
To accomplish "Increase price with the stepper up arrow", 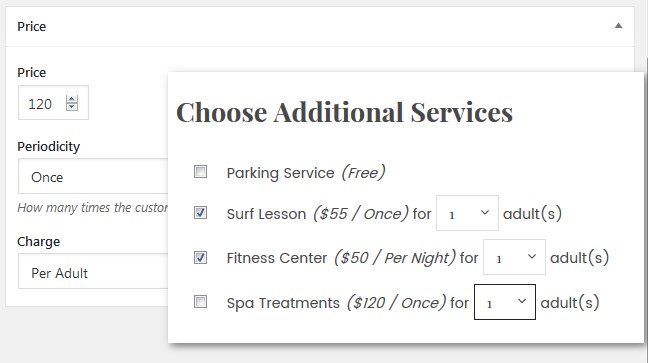I will [72, 99].
